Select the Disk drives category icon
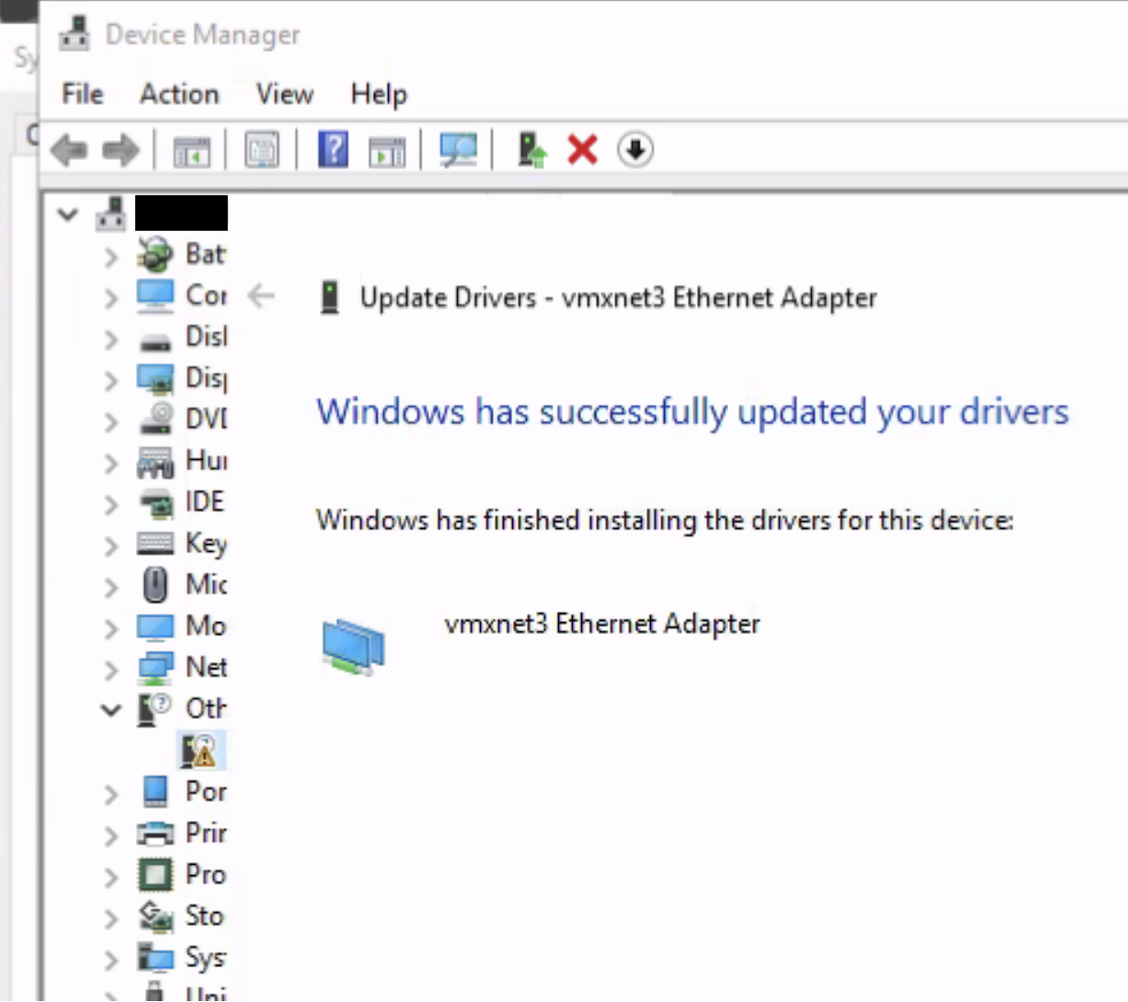The width and height of the screenshot is (1128, 1002). tap(155, 342)
